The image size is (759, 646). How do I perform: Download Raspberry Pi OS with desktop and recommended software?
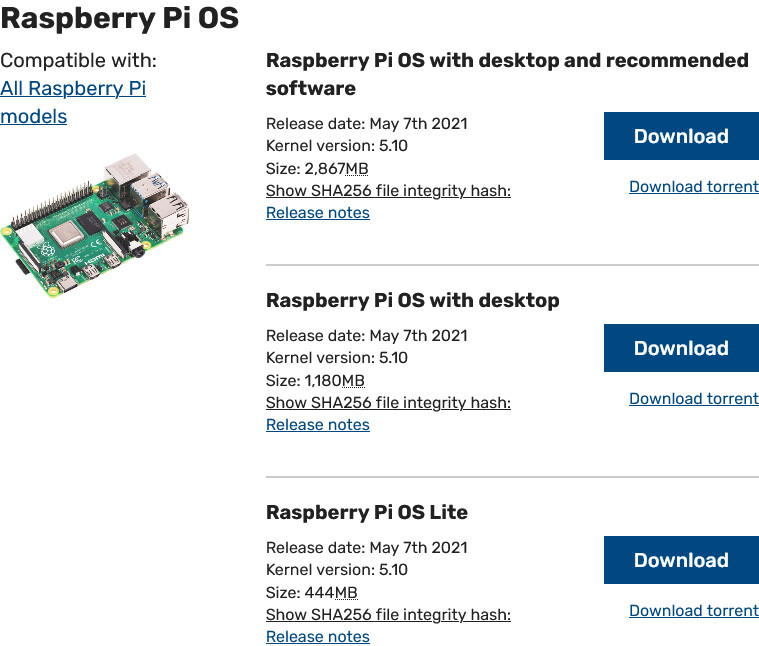click(681, 137)
